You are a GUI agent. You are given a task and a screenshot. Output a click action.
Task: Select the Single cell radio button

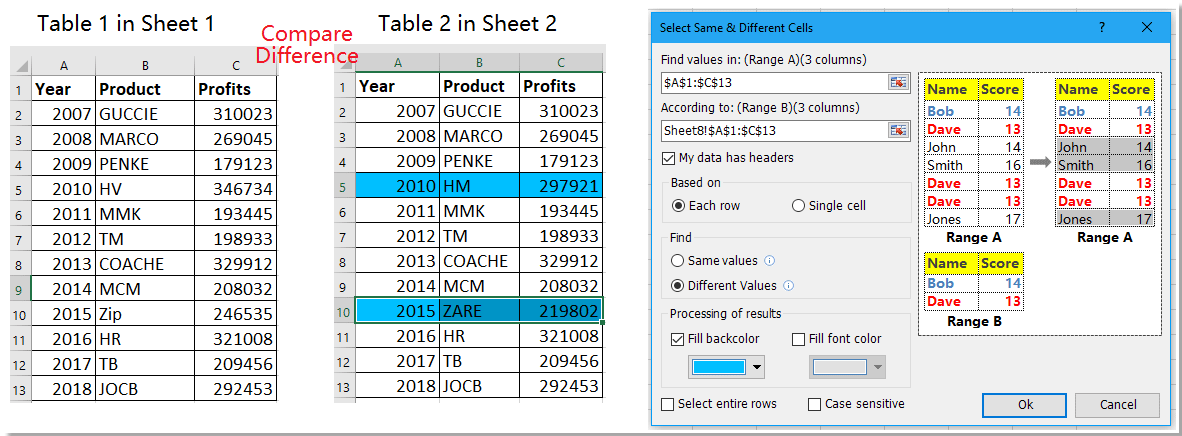(x=798, y=206)
